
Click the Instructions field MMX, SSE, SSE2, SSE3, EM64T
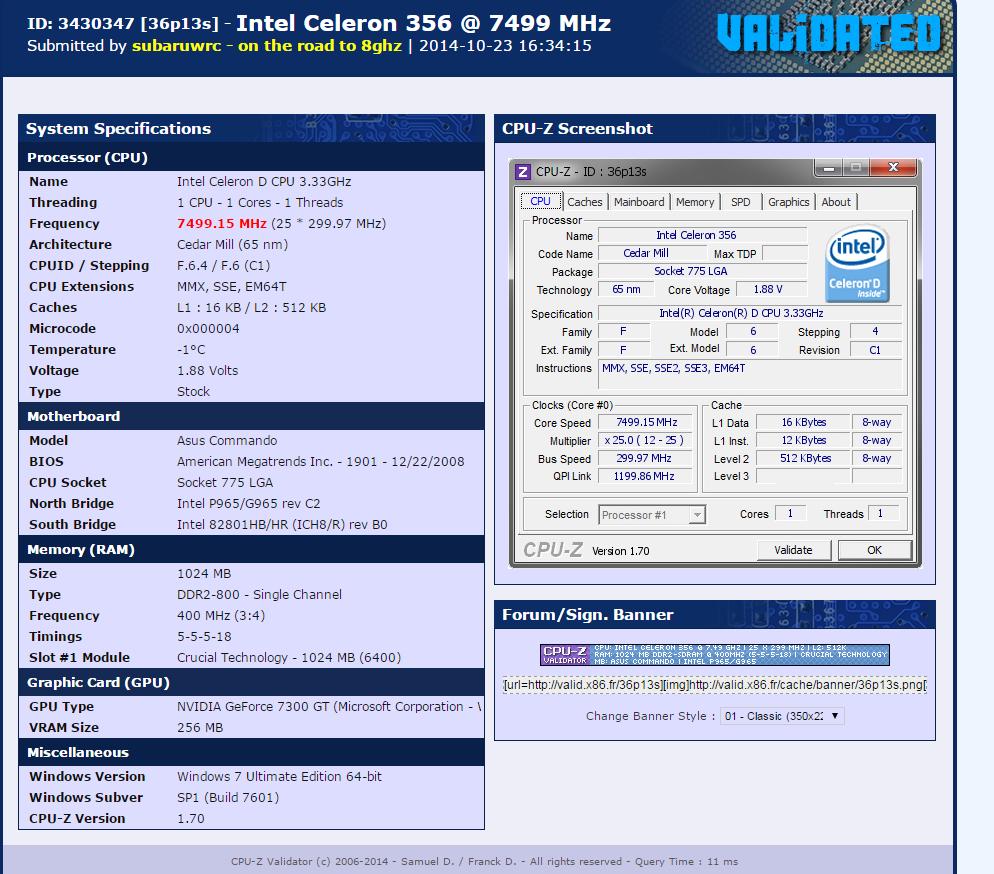click(750, 374)
